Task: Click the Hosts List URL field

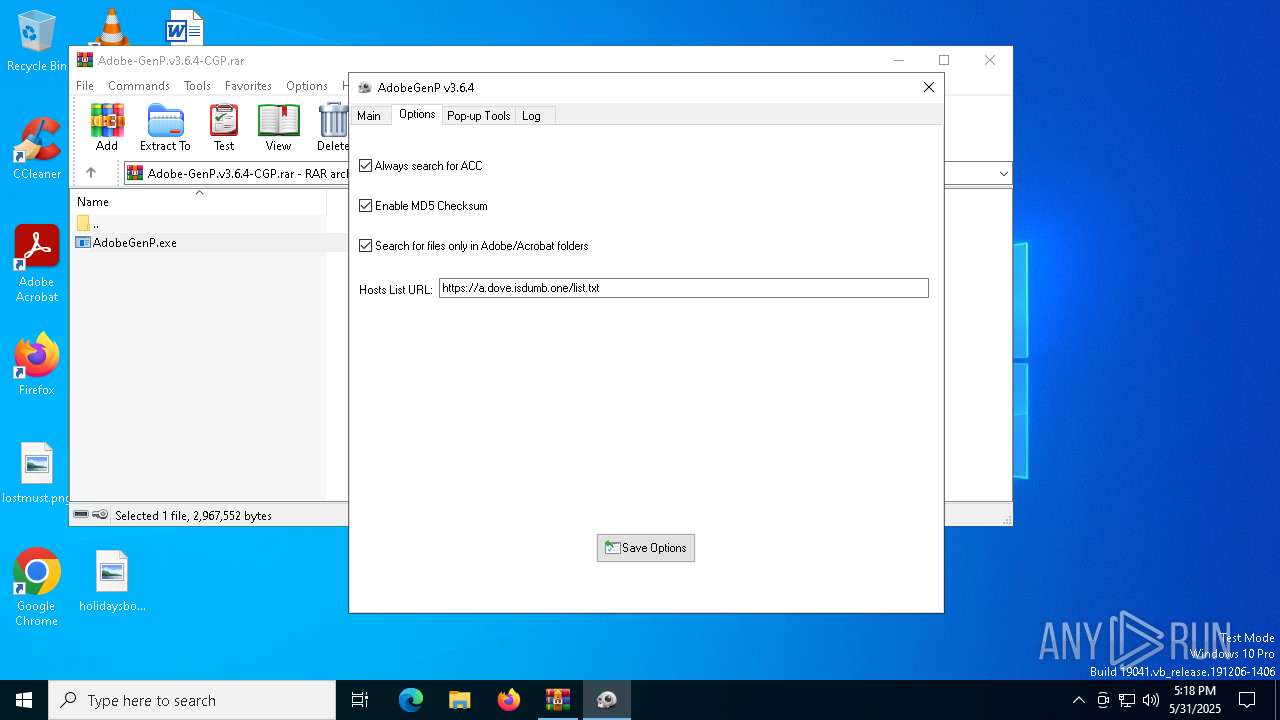Action: 684,288
